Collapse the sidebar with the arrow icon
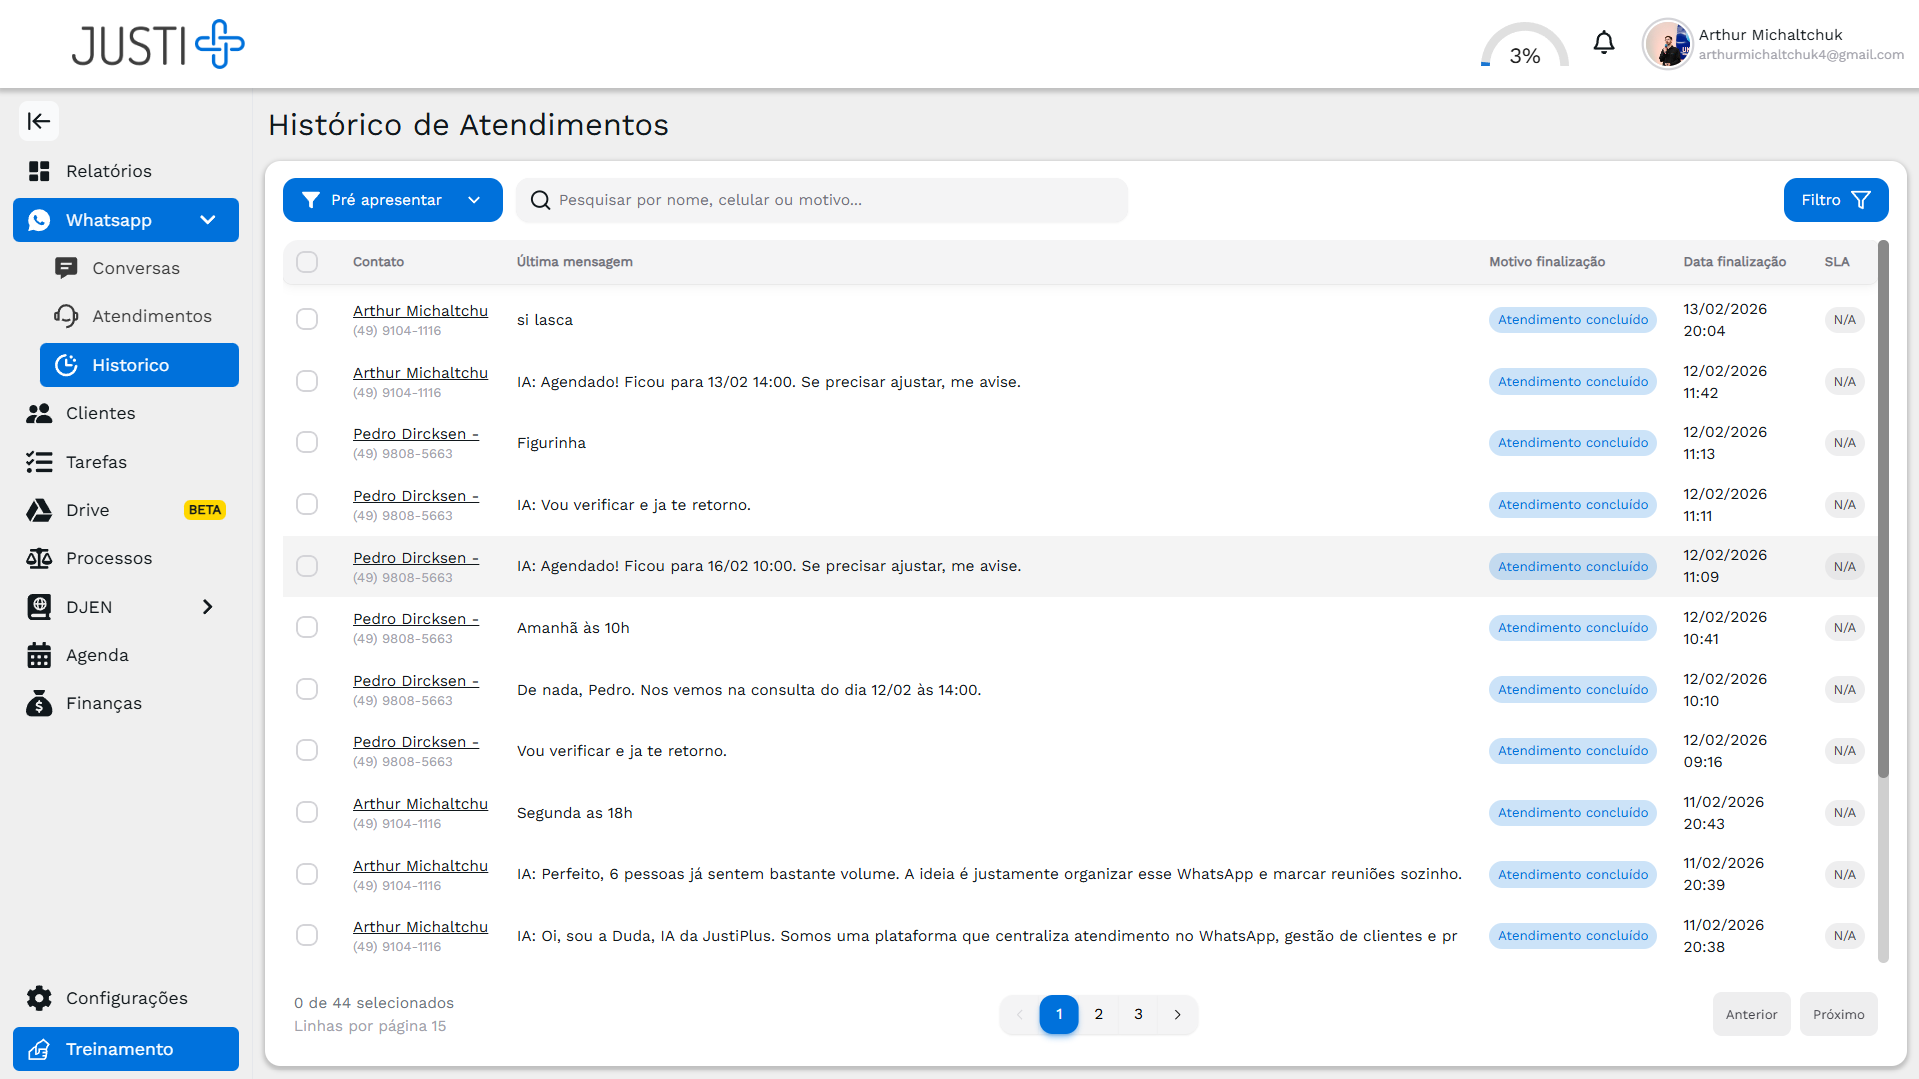The image size is (1919, 1079). pyautogui.click(x=39, y=121)
